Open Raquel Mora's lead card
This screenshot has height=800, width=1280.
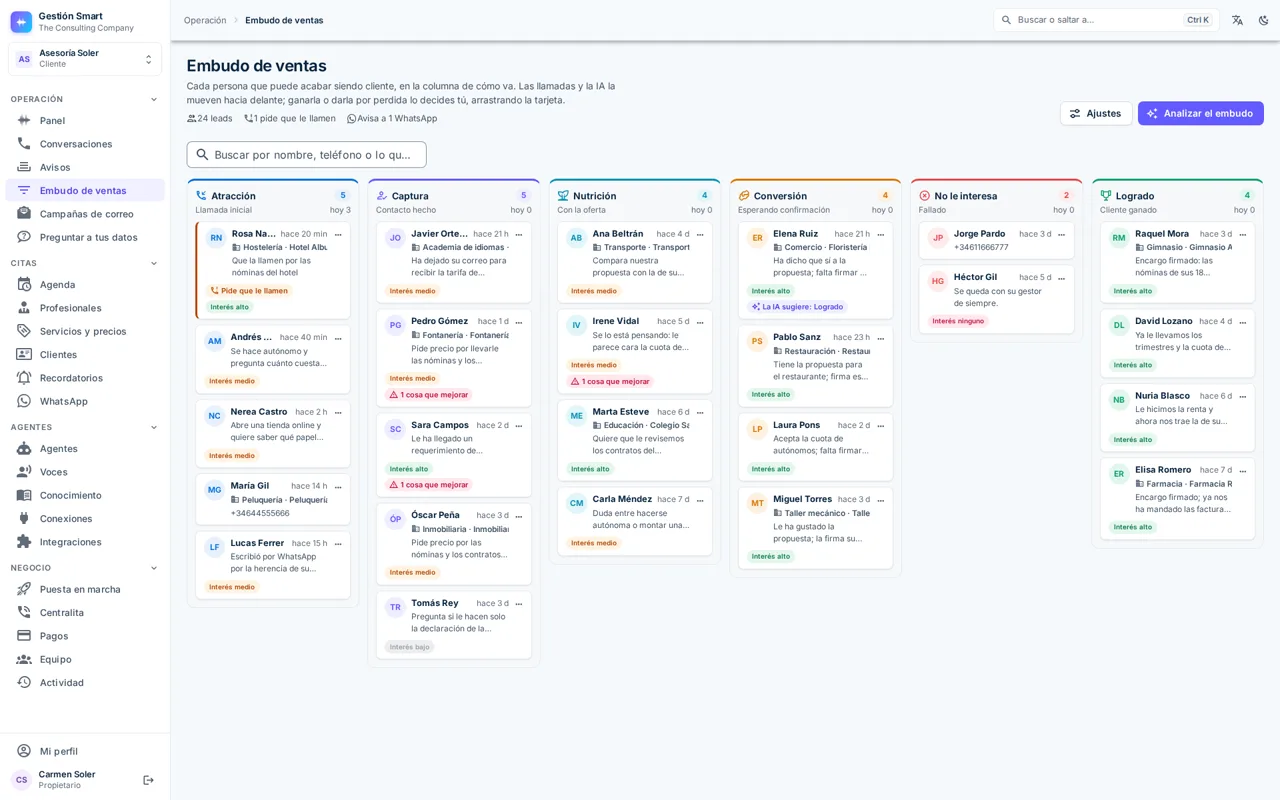(x=1177, y=262)
